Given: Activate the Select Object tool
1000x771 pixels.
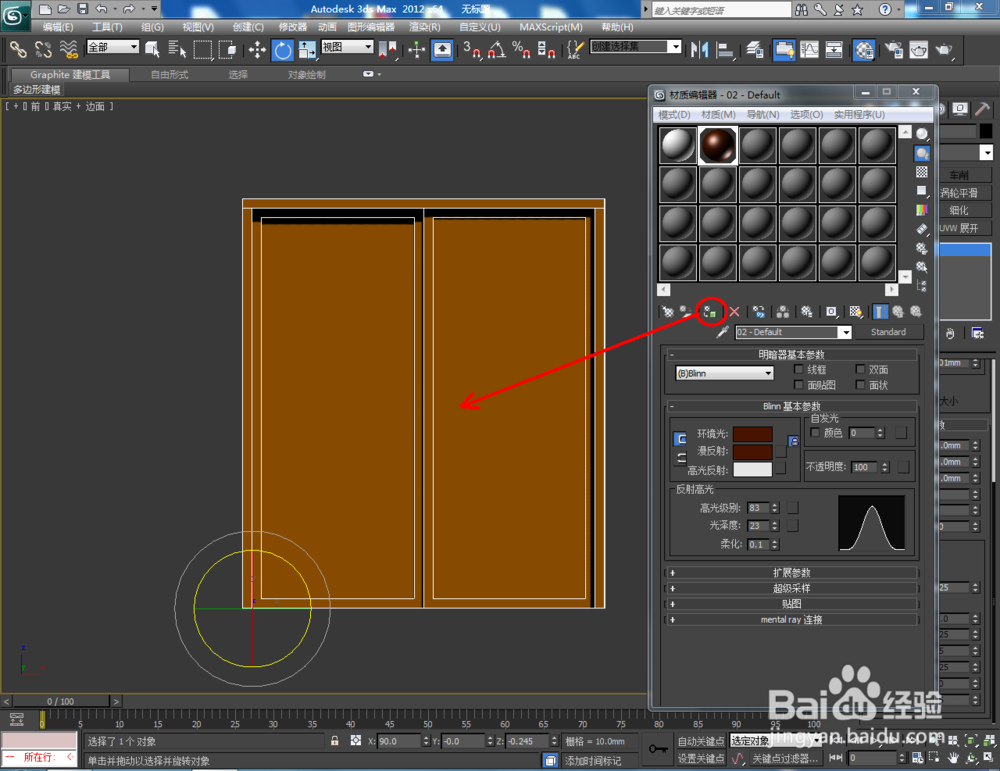Looking at the screenshot, I should pos(152,49).
